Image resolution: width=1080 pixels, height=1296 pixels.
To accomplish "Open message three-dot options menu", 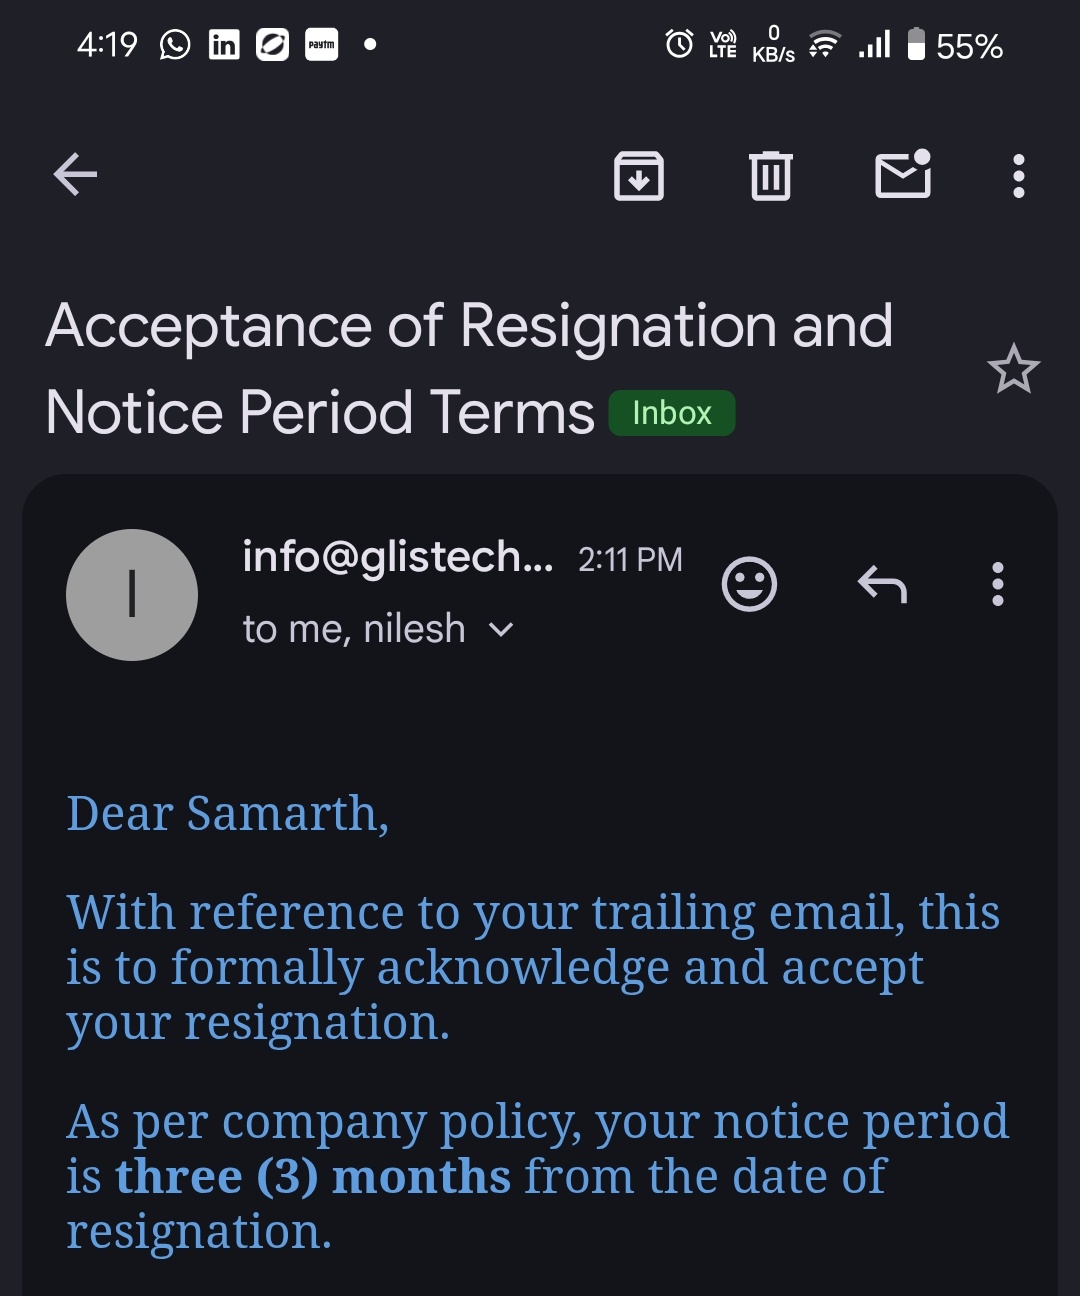I will (x=997, y=584).
